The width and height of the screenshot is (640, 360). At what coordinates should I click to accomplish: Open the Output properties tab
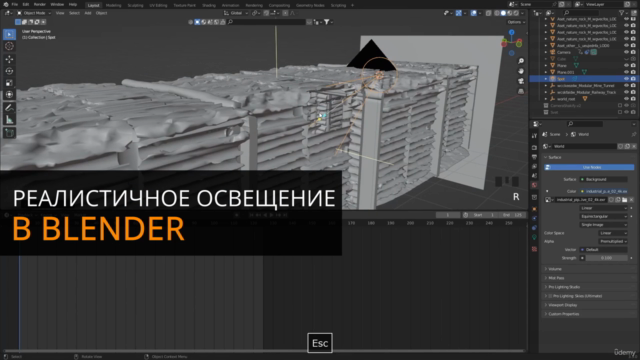click(x=534, y=157)
